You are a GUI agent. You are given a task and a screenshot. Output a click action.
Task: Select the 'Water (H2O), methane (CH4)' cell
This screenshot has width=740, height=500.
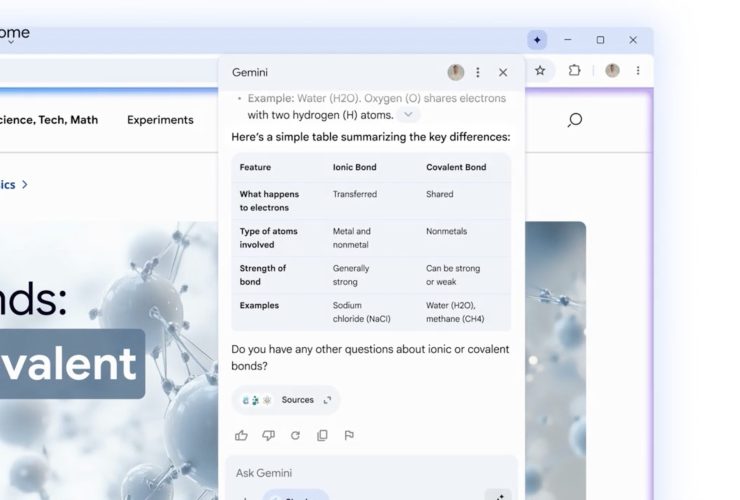(455, 312)
